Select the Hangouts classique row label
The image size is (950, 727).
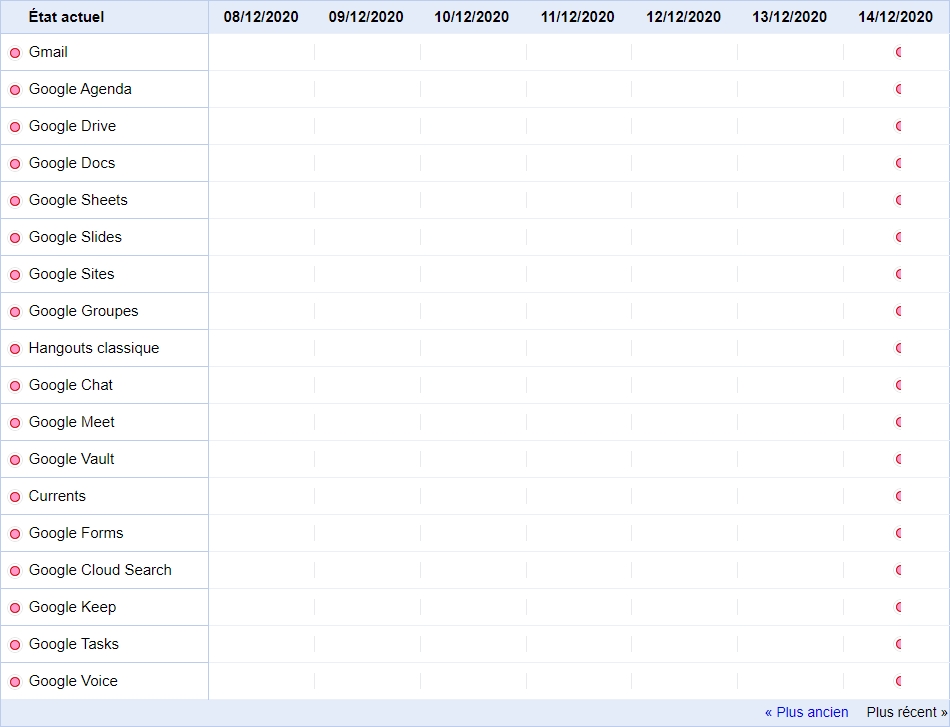[x=94, y=348]
